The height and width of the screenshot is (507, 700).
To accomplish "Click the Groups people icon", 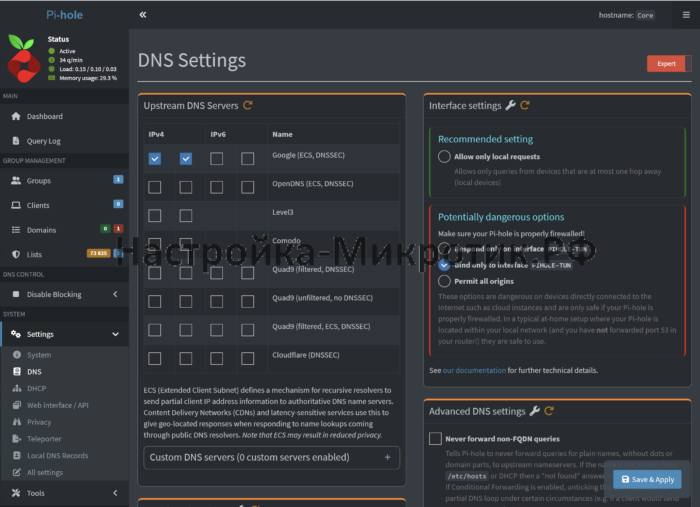I will tap(16, 180).
